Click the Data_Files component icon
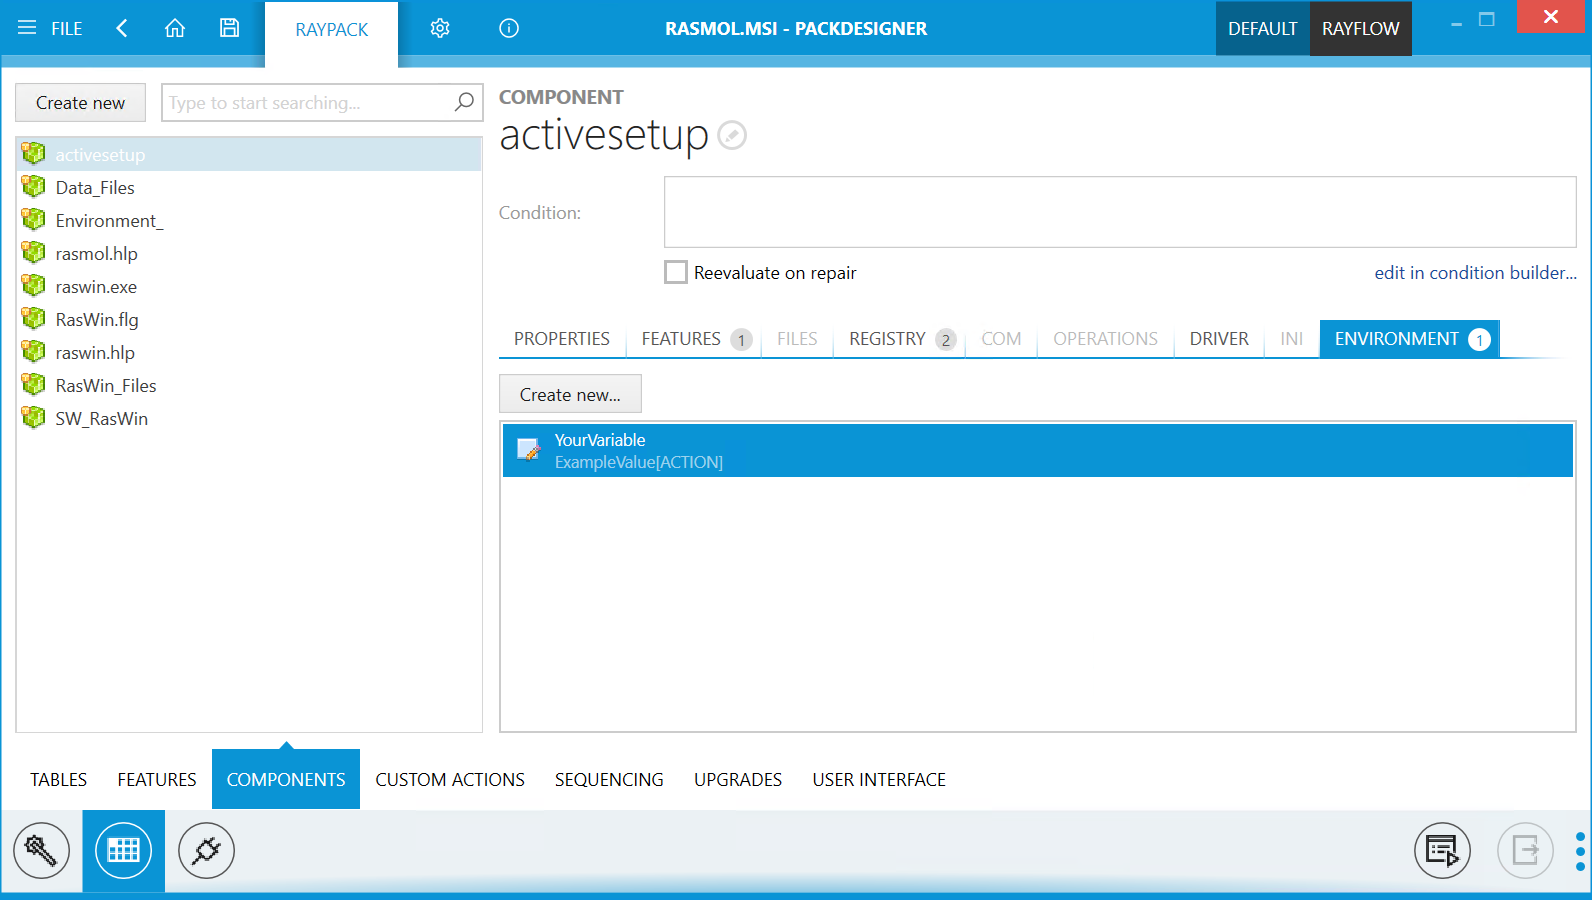Viewport: 1592px width, 900px height. (34, 186)
